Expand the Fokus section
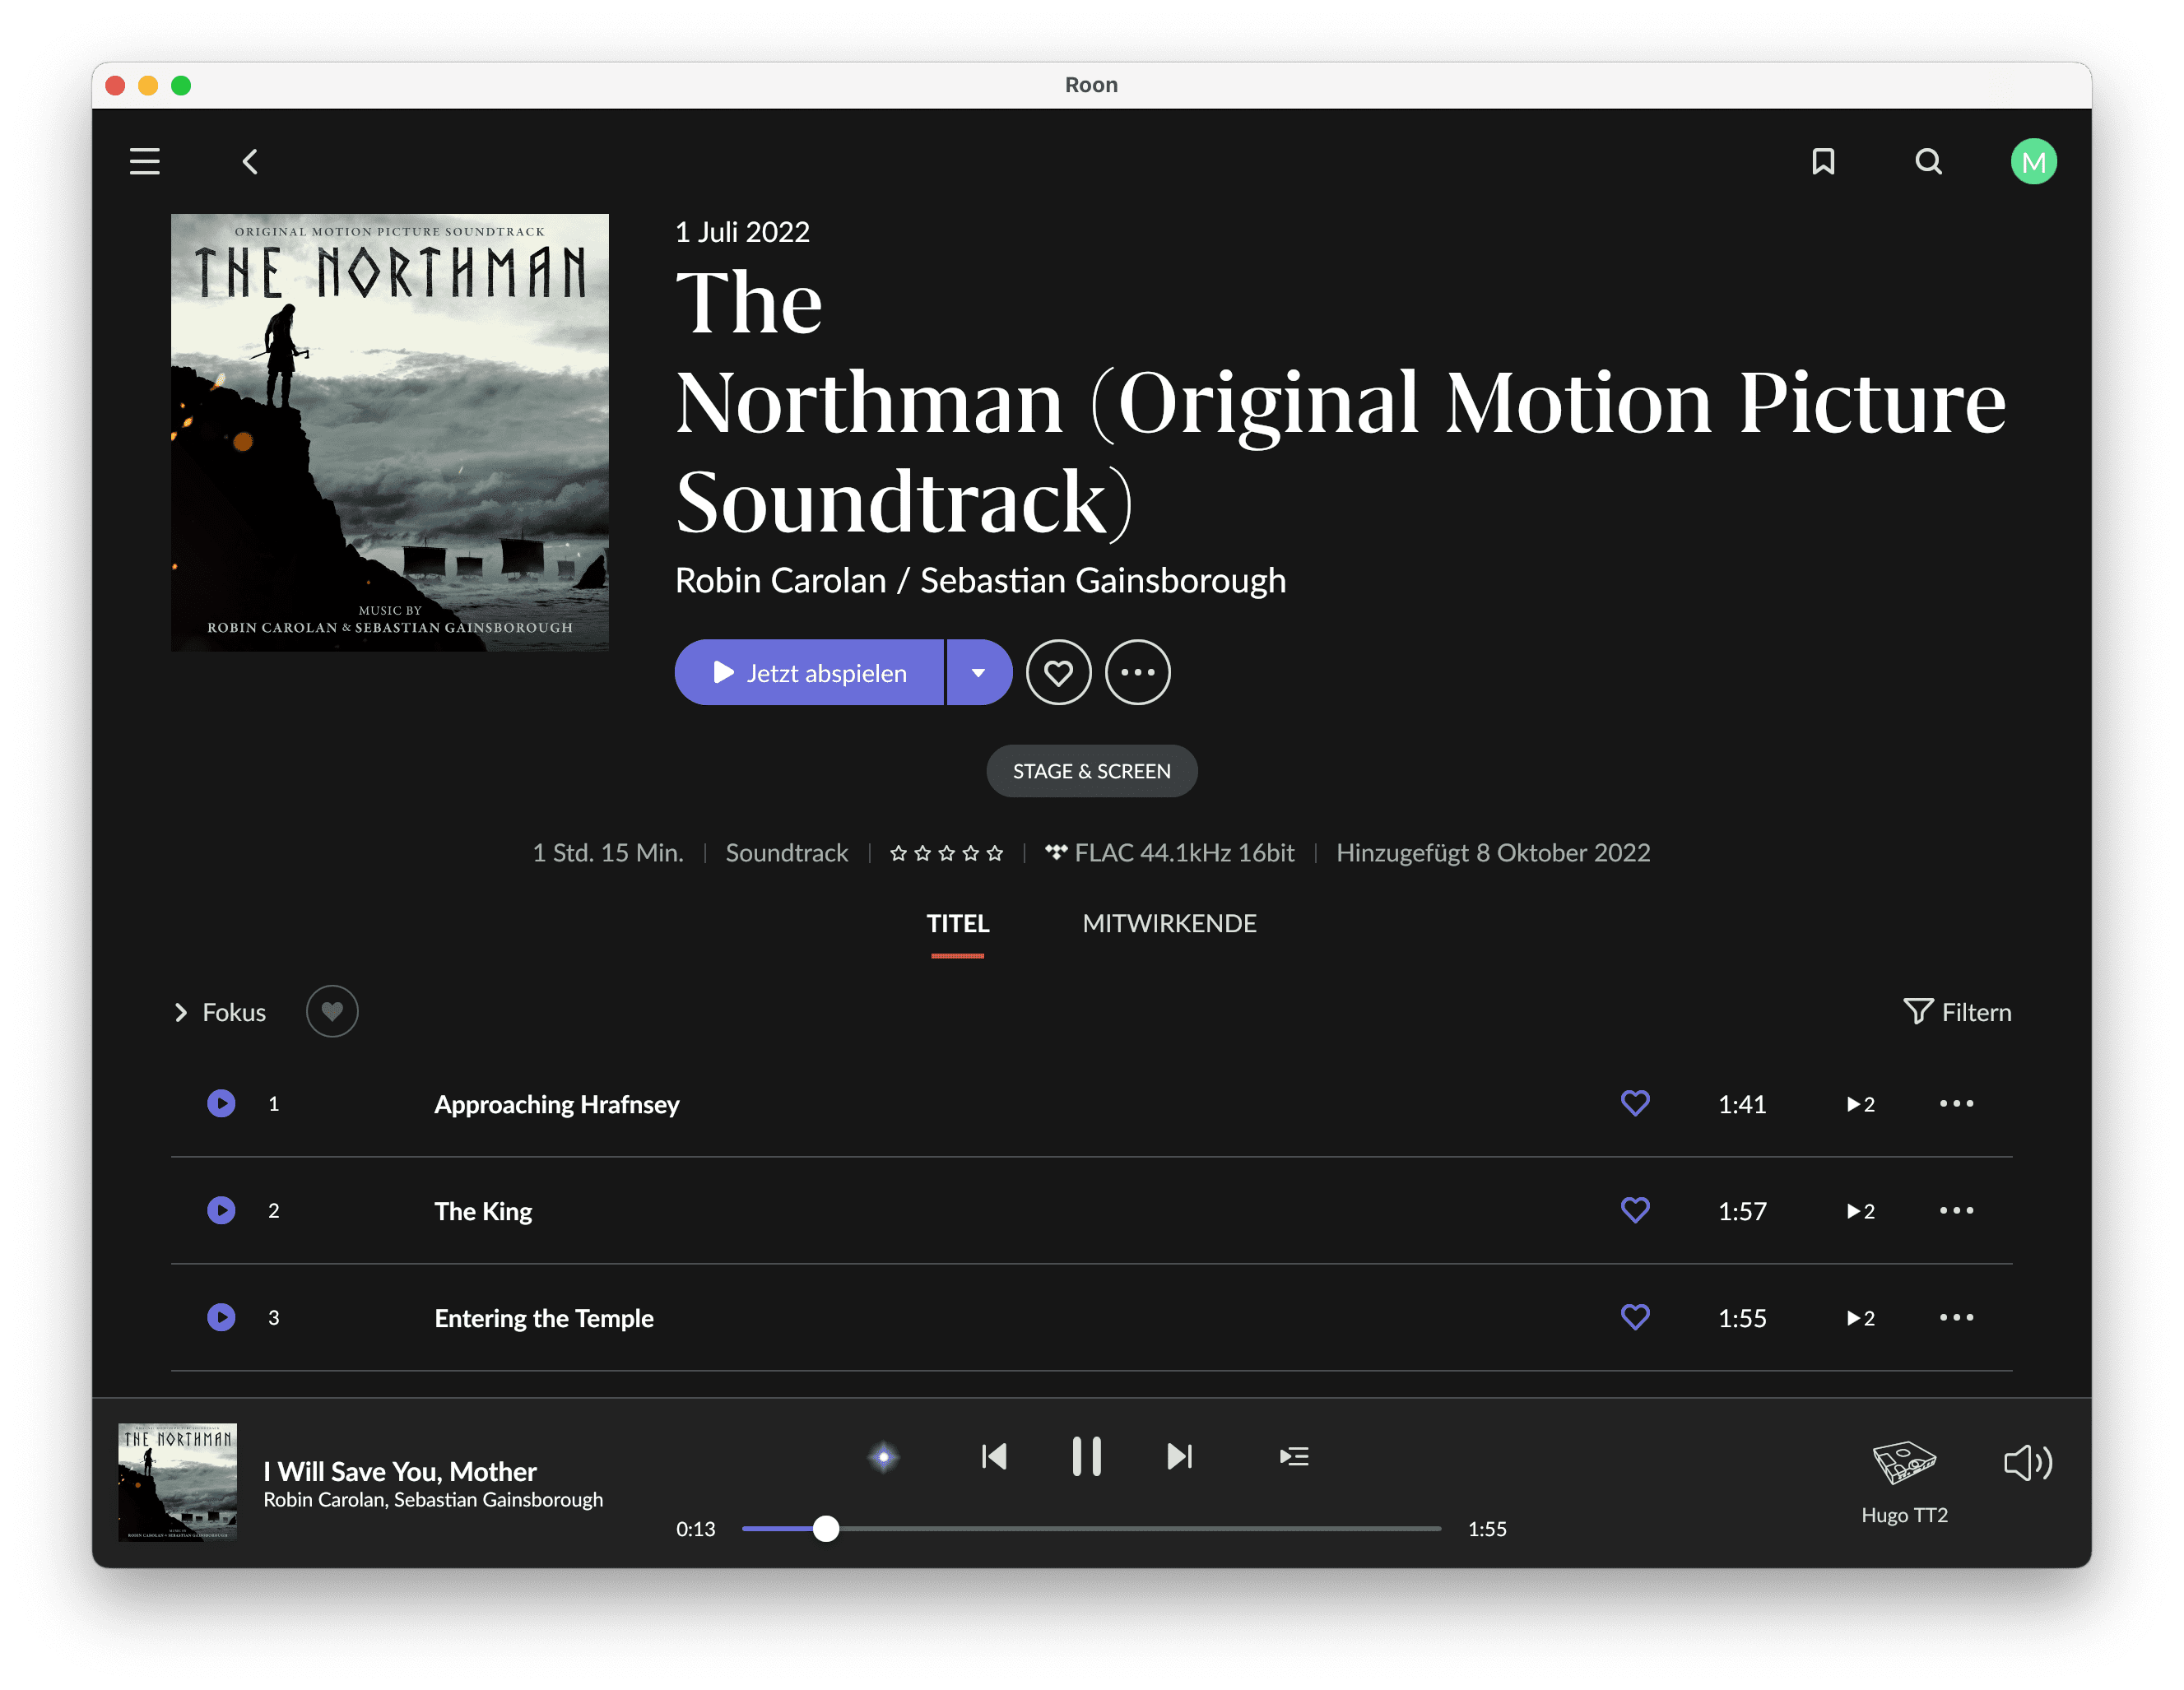 [220, 1012]
